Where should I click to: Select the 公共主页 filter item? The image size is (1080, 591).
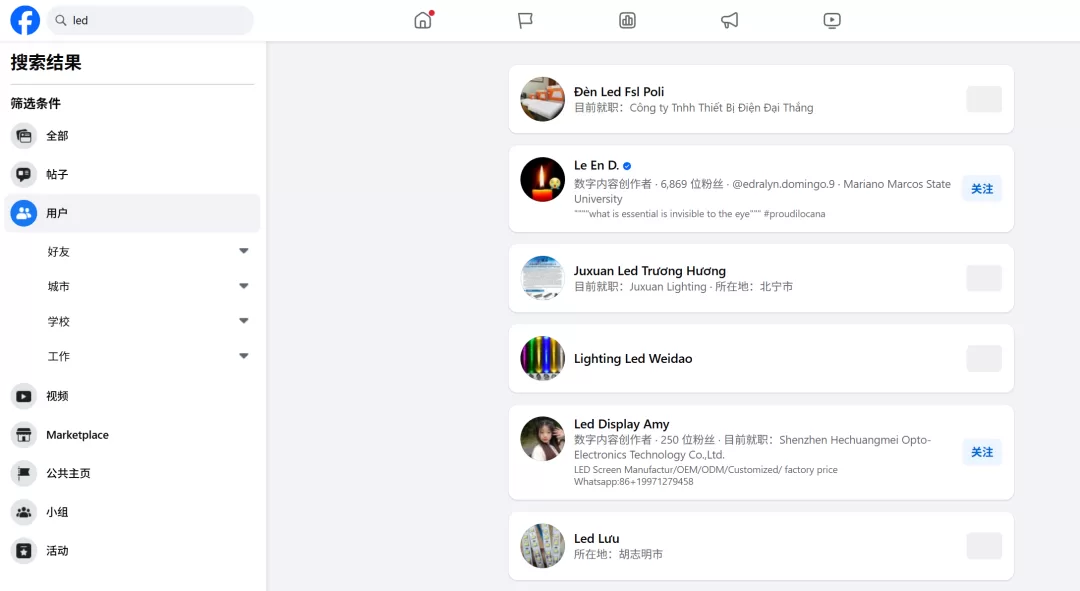point(132,473)
